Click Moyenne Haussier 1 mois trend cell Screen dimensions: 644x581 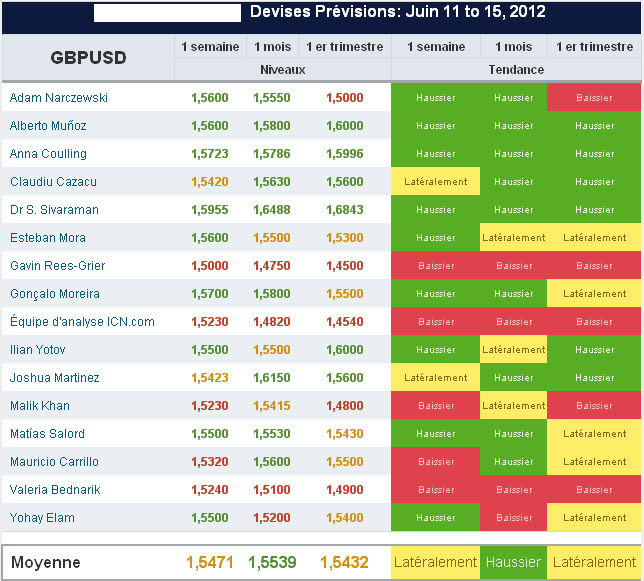(513, 562)
